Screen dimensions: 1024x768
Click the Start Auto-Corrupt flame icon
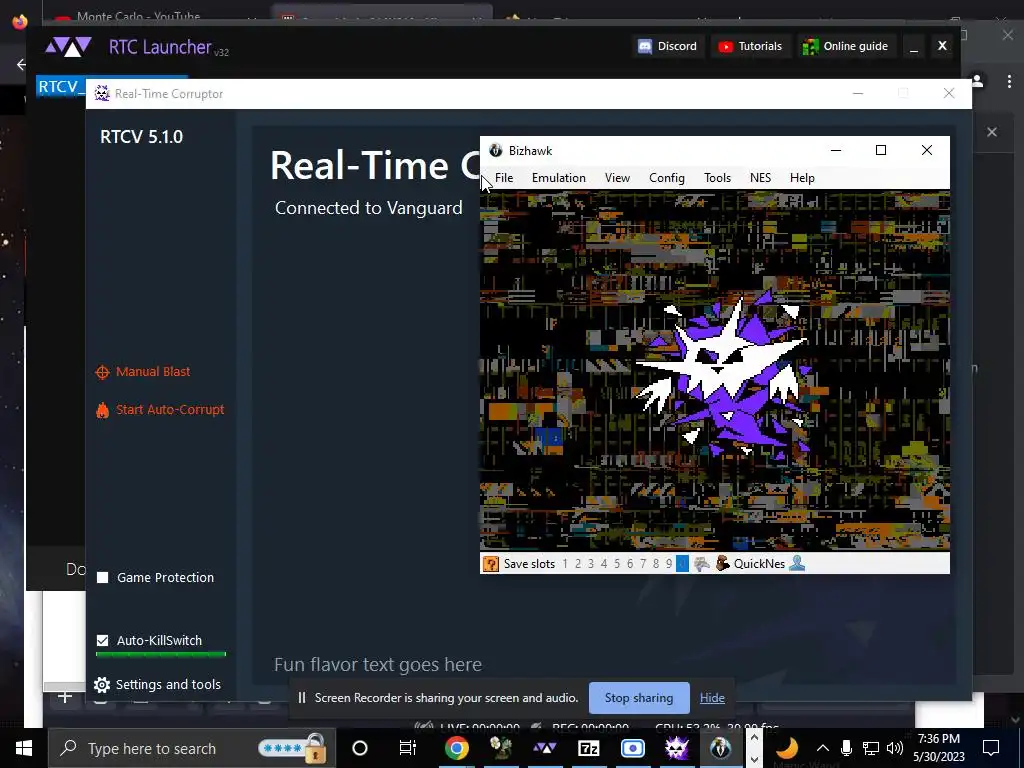point(102,410)
